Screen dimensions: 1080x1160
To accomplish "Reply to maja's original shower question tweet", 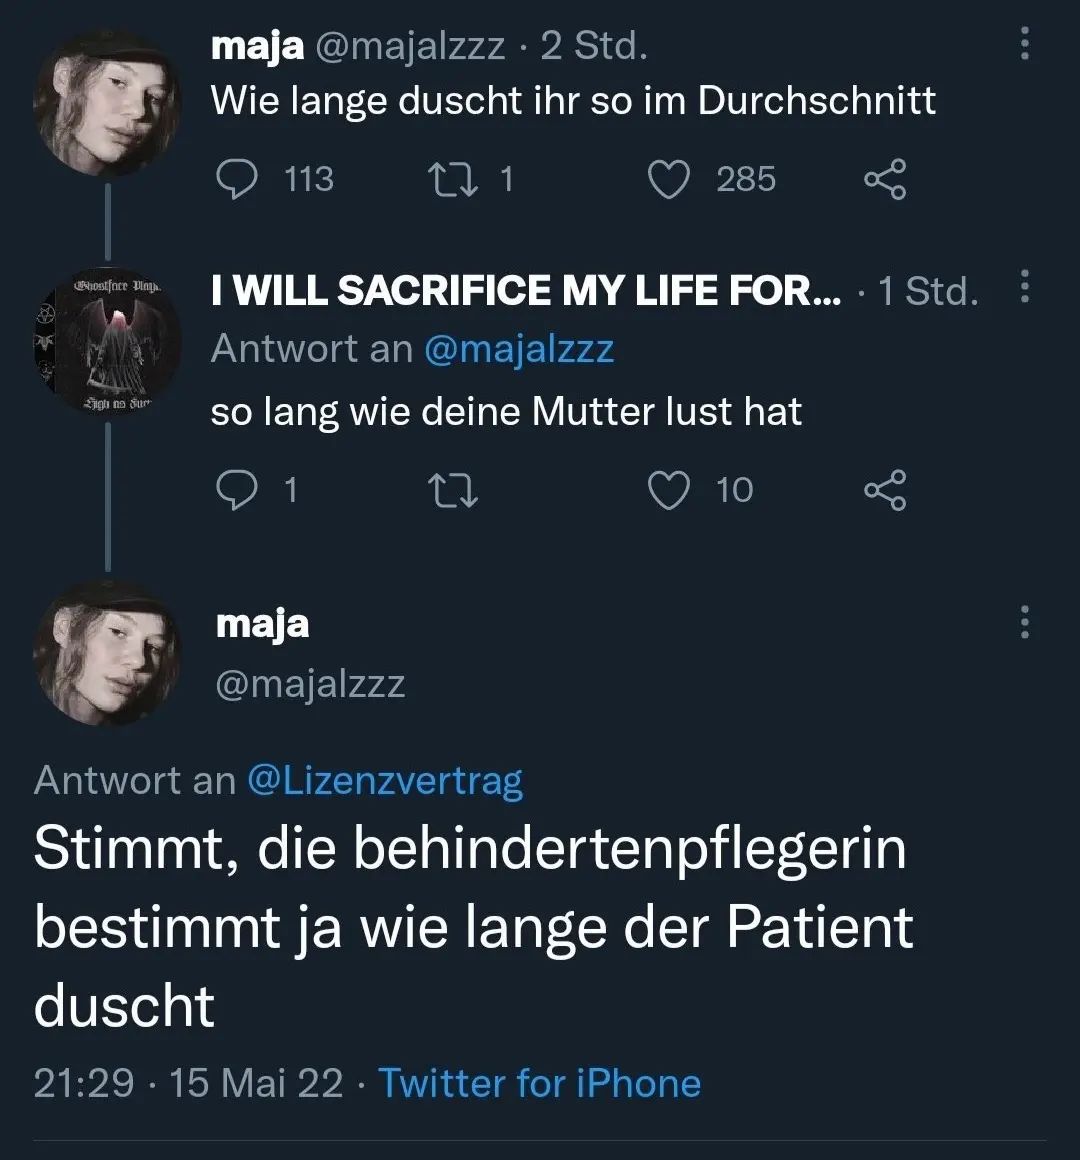I will (x=236, y=179).
